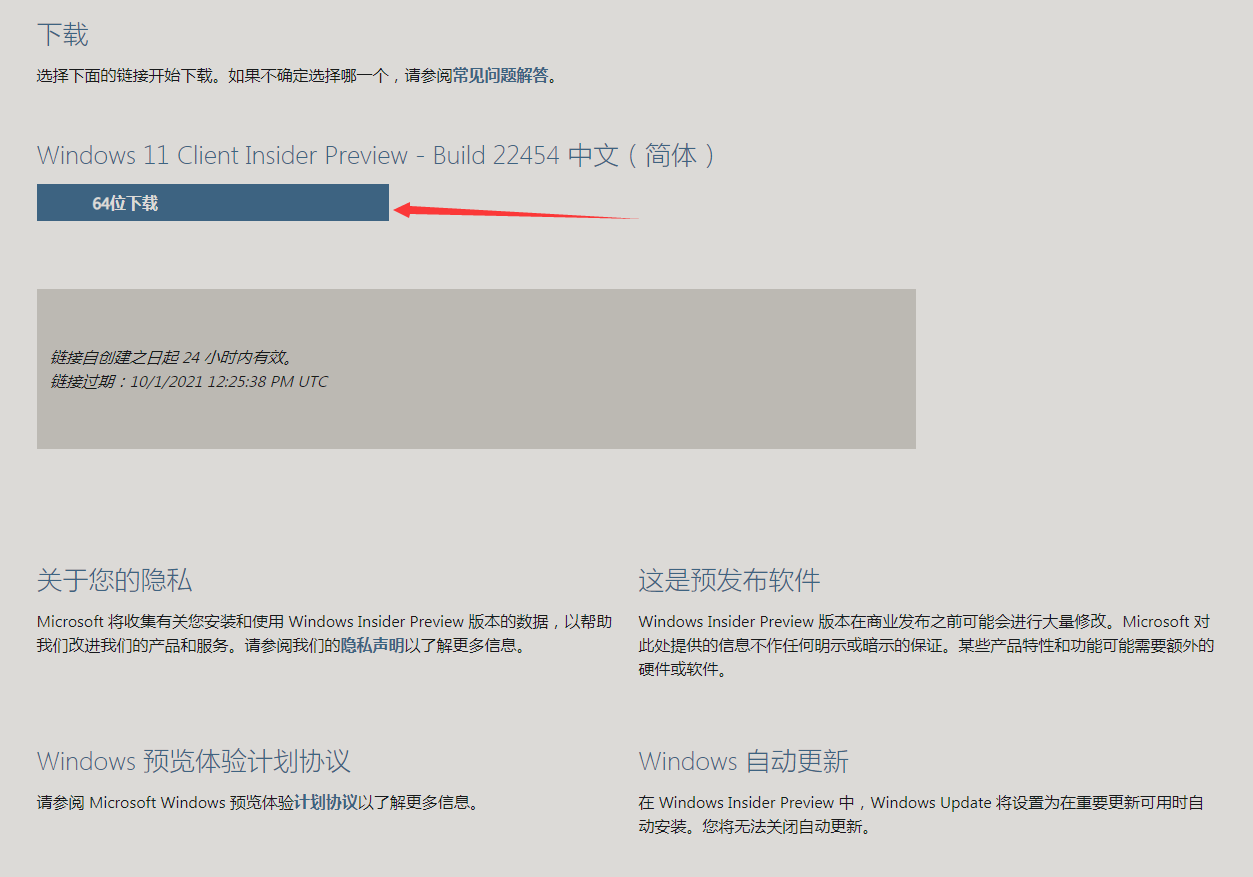Screen dimensions: 1253x877
Task: Click the 64位下载 download button
Action: (x=212, y=203)
